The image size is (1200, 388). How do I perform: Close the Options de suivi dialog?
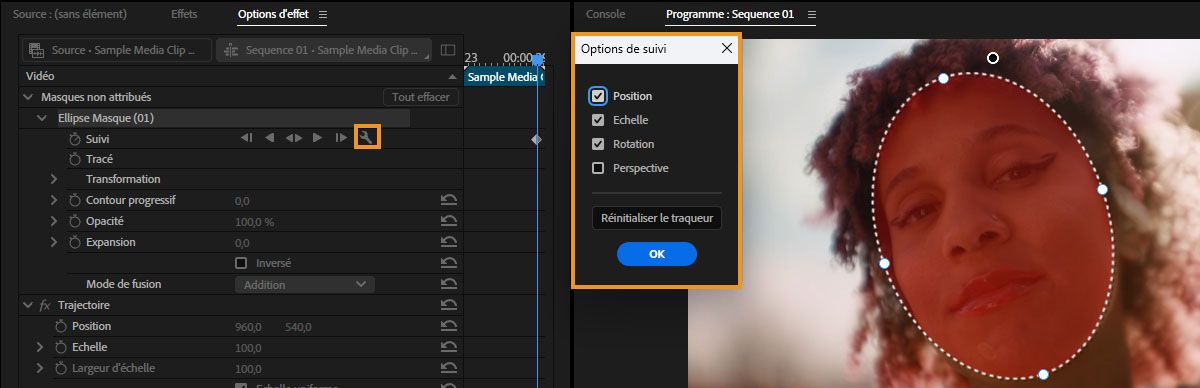pos(726,48)
